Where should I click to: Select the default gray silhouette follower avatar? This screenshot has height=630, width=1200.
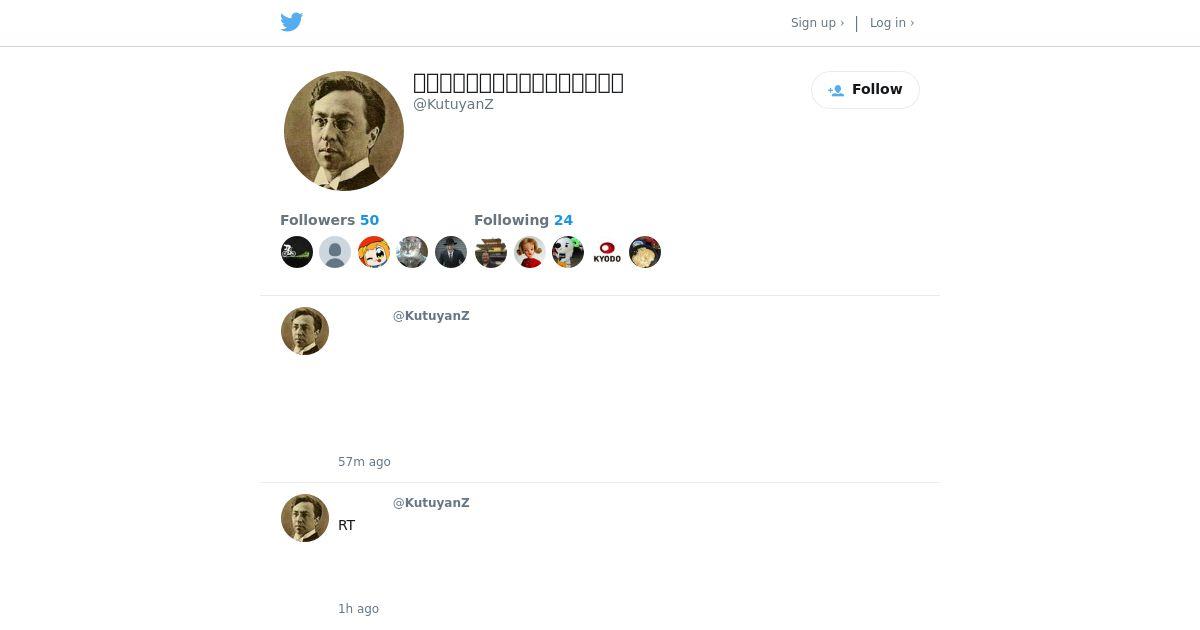335,252
